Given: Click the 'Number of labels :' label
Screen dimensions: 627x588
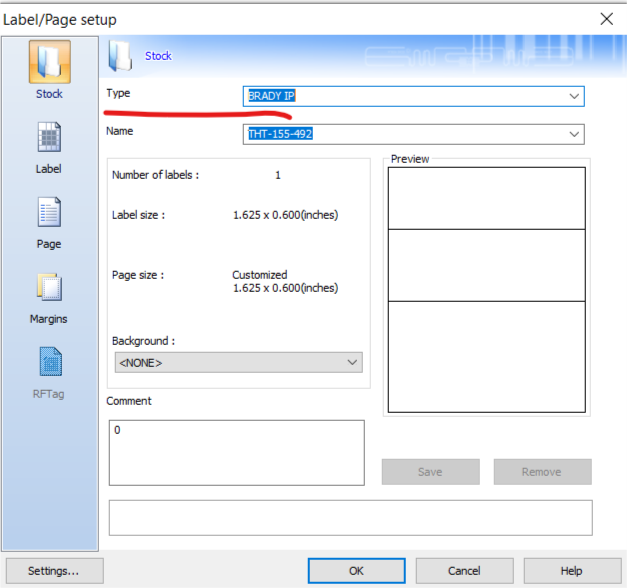Looking at the screenshot, I should pyautogui.click(x=156, y=175).
